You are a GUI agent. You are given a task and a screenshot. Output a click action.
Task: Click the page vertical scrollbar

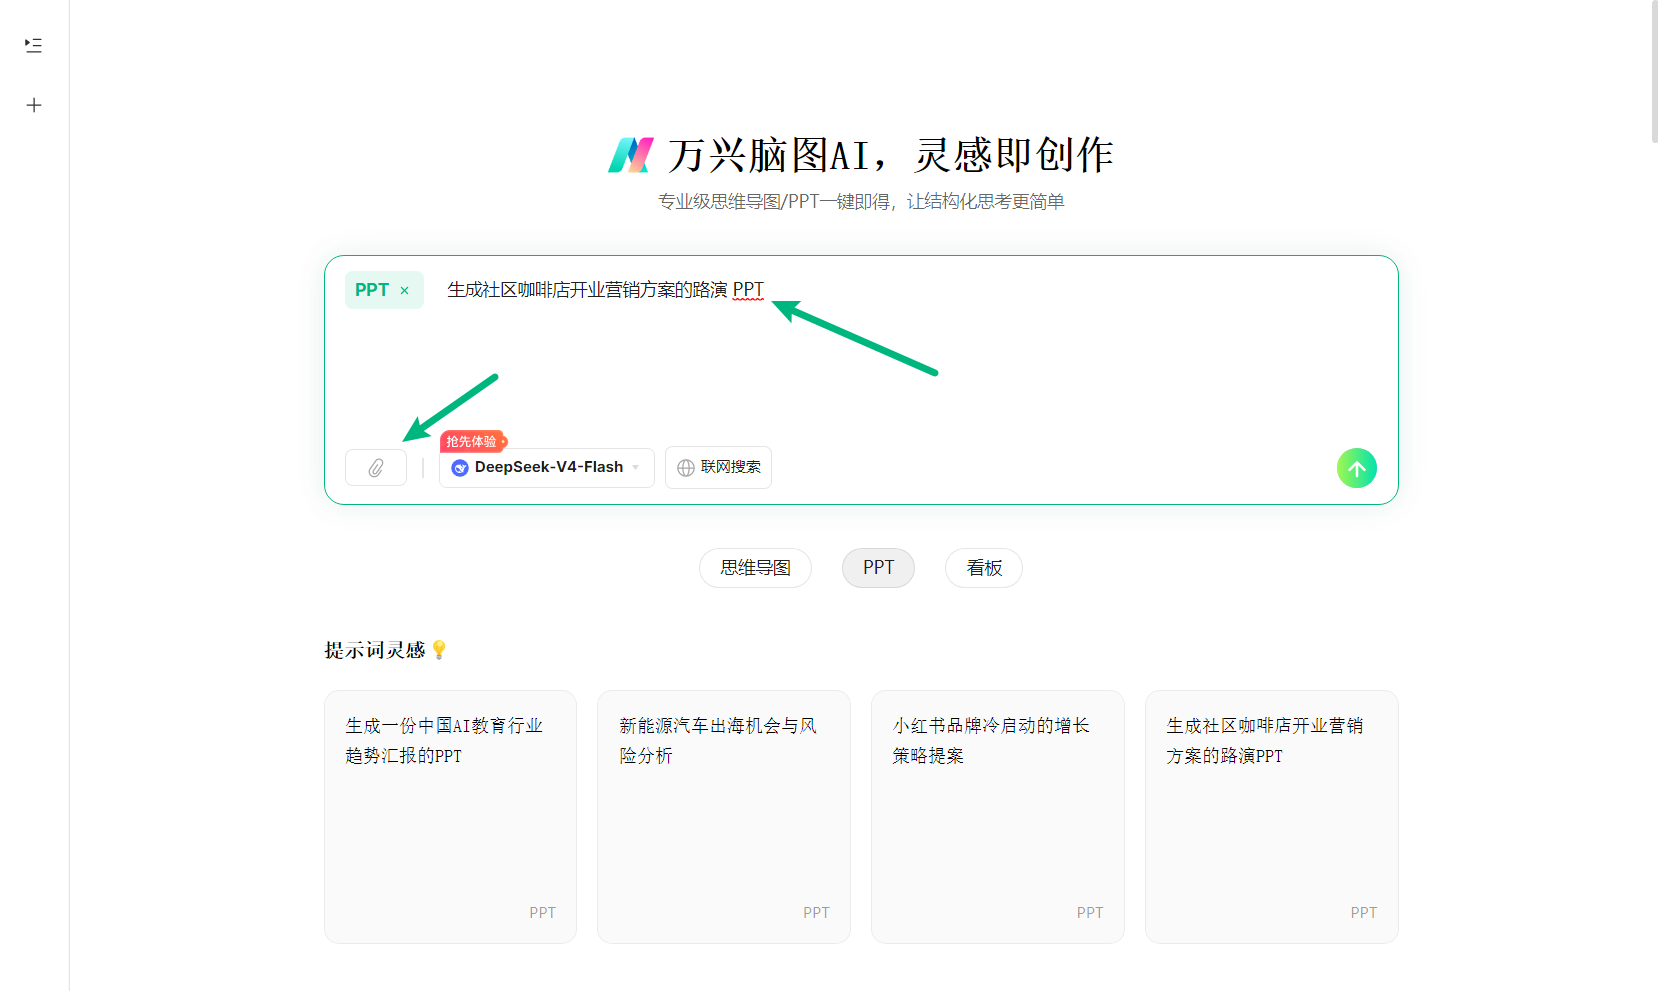point(1654,72)
